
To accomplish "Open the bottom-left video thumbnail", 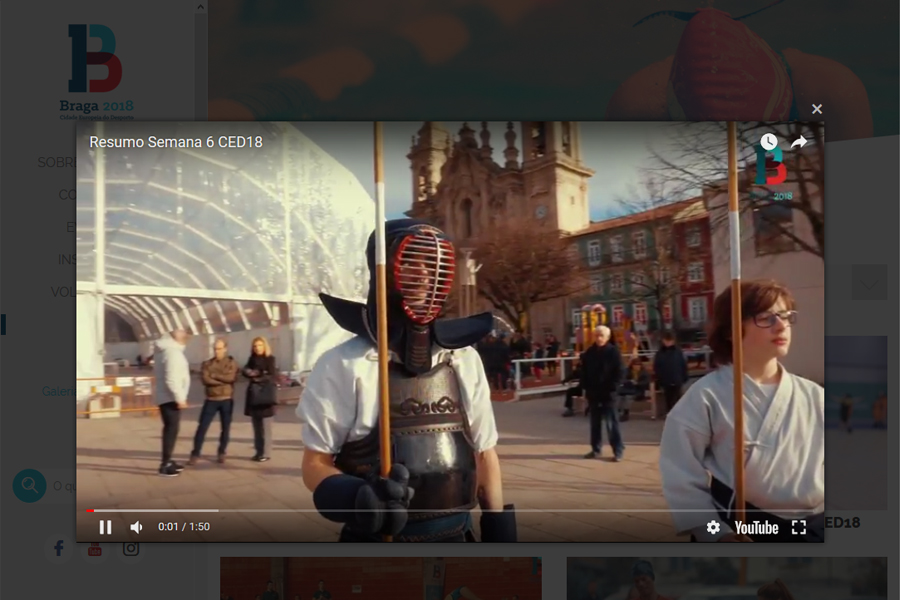I will click(381, 578).
